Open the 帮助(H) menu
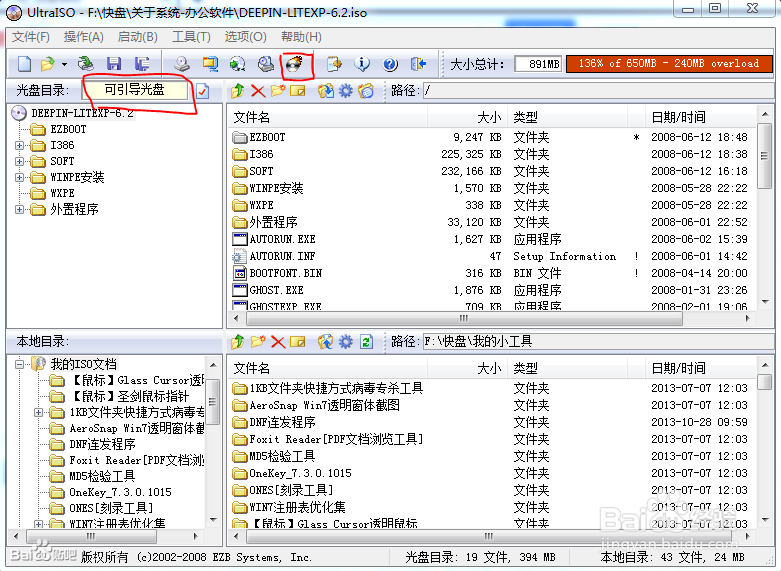 [301, 37]
